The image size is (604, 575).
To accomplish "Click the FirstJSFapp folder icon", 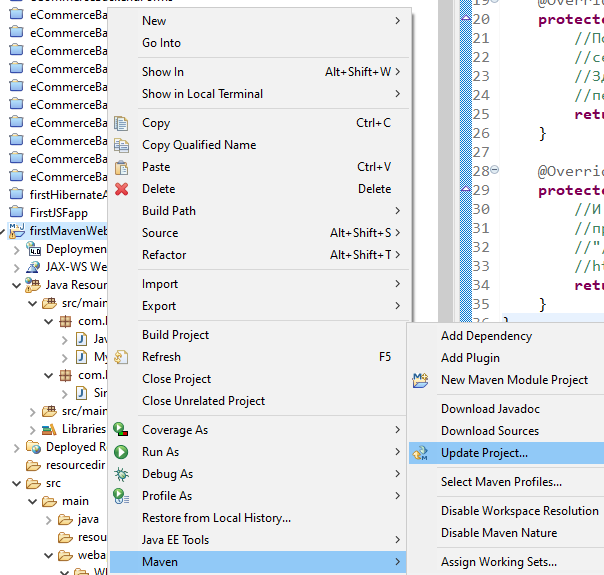I will 16,212.
